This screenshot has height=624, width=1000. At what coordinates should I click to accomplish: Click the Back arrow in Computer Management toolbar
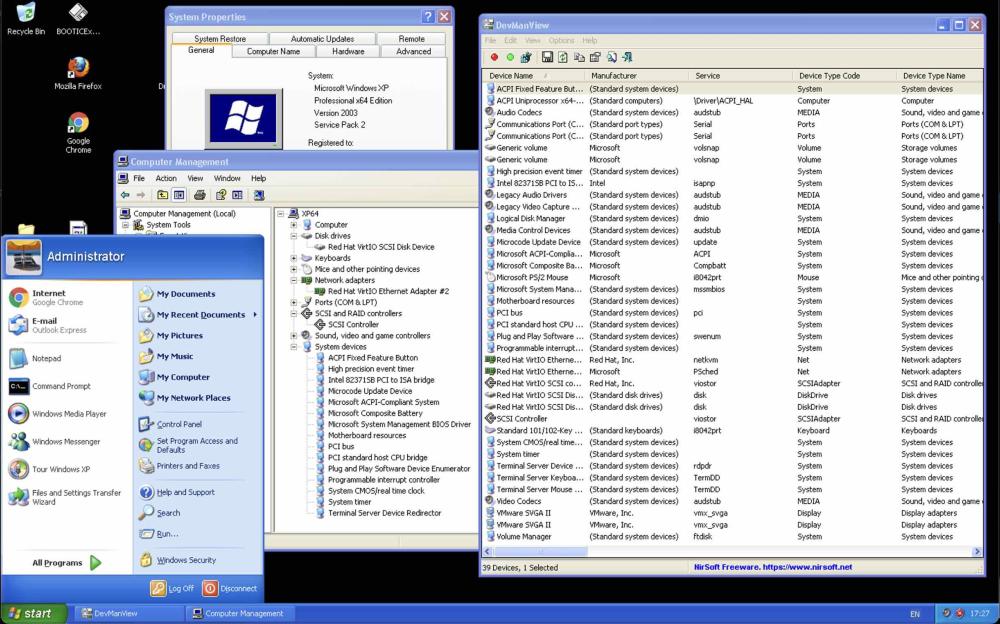(125, 195)
